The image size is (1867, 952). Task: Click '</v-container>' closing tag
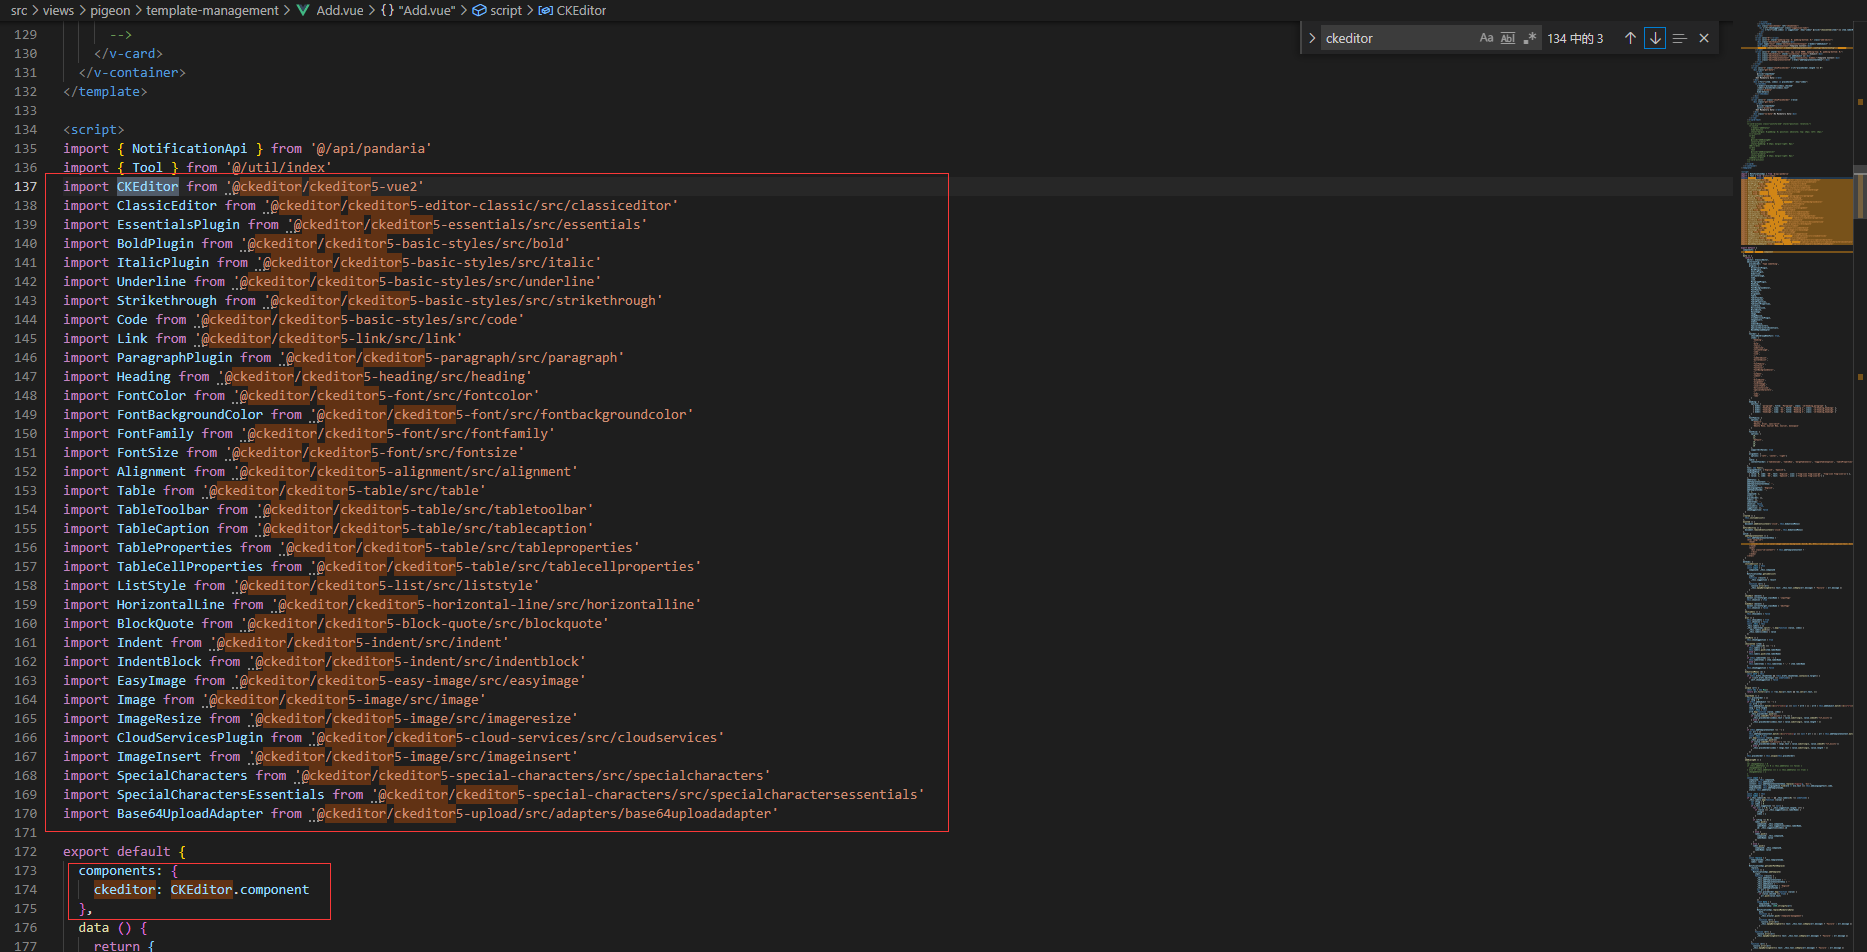(x=132, y=72)
